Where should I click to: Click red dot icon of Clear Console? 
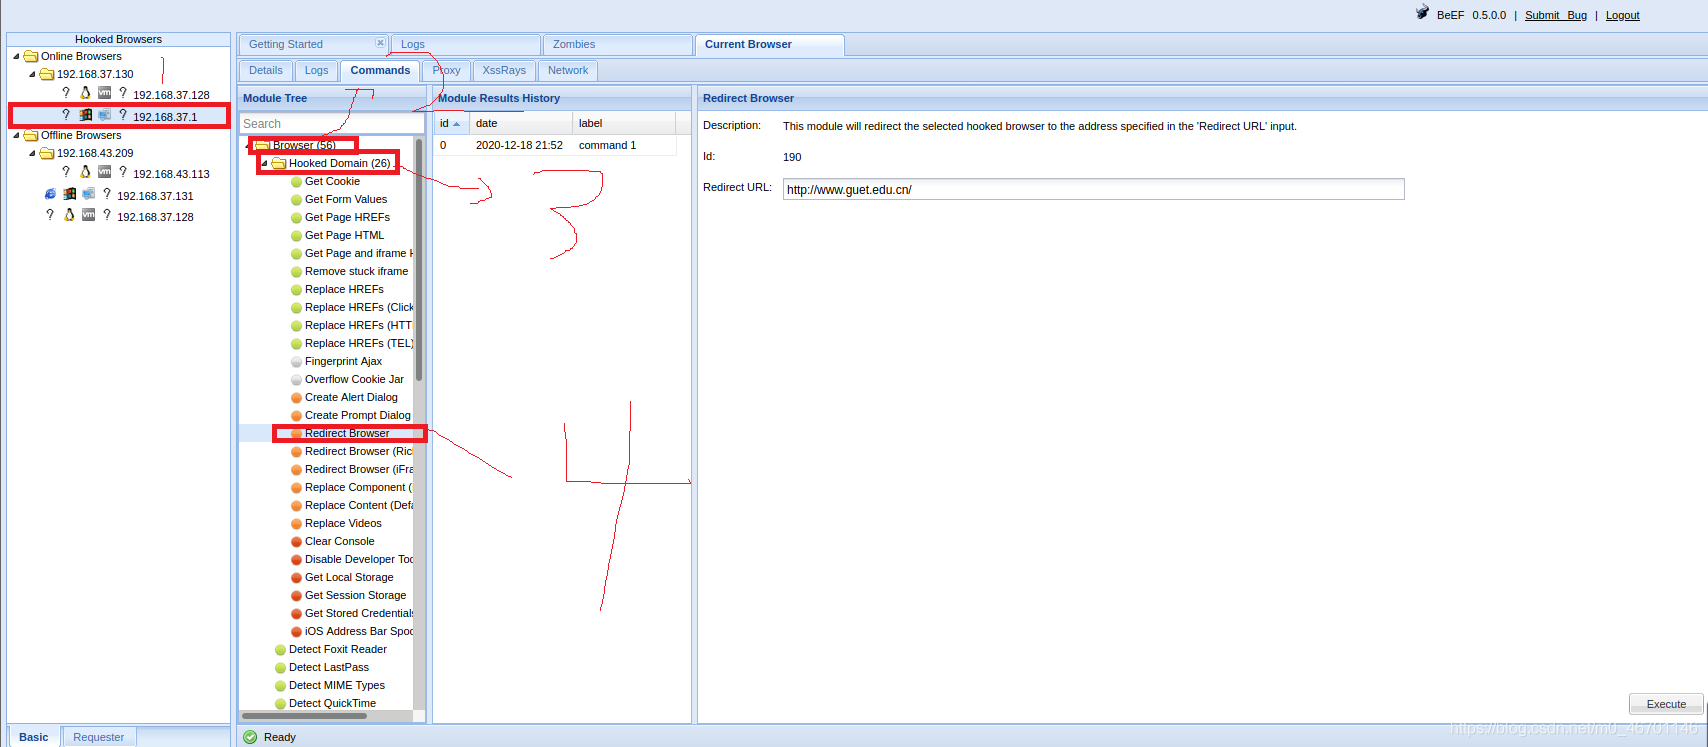point(296,542)
